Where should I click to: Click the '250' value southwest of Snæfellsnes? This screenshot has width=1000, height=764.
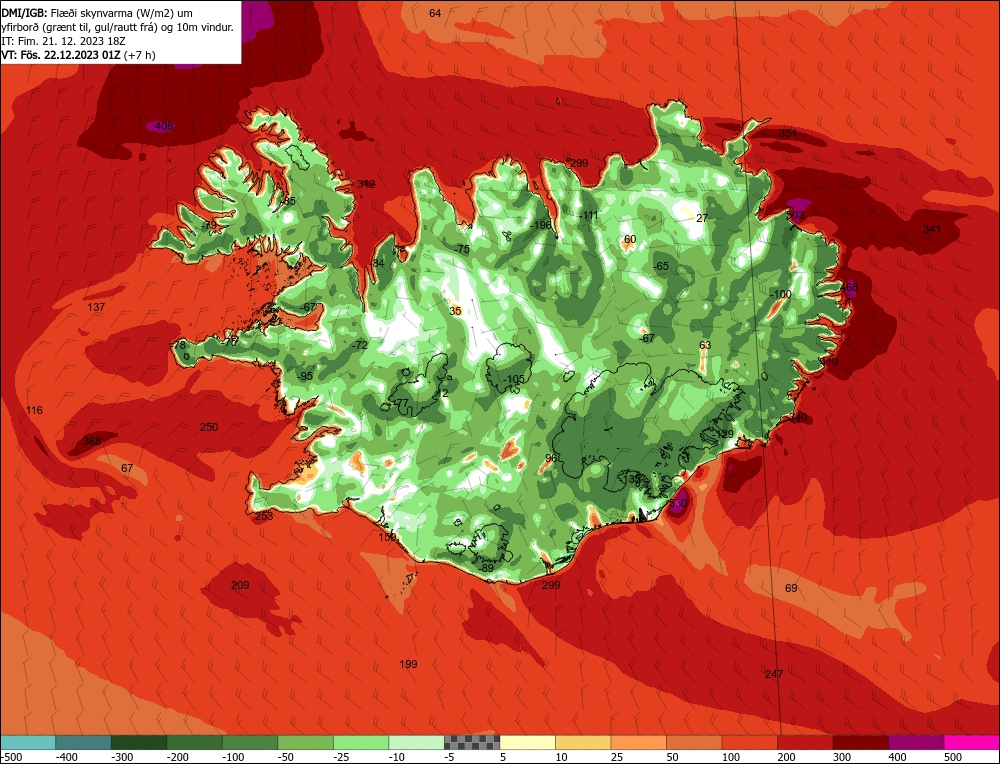[x=209, y=427]
